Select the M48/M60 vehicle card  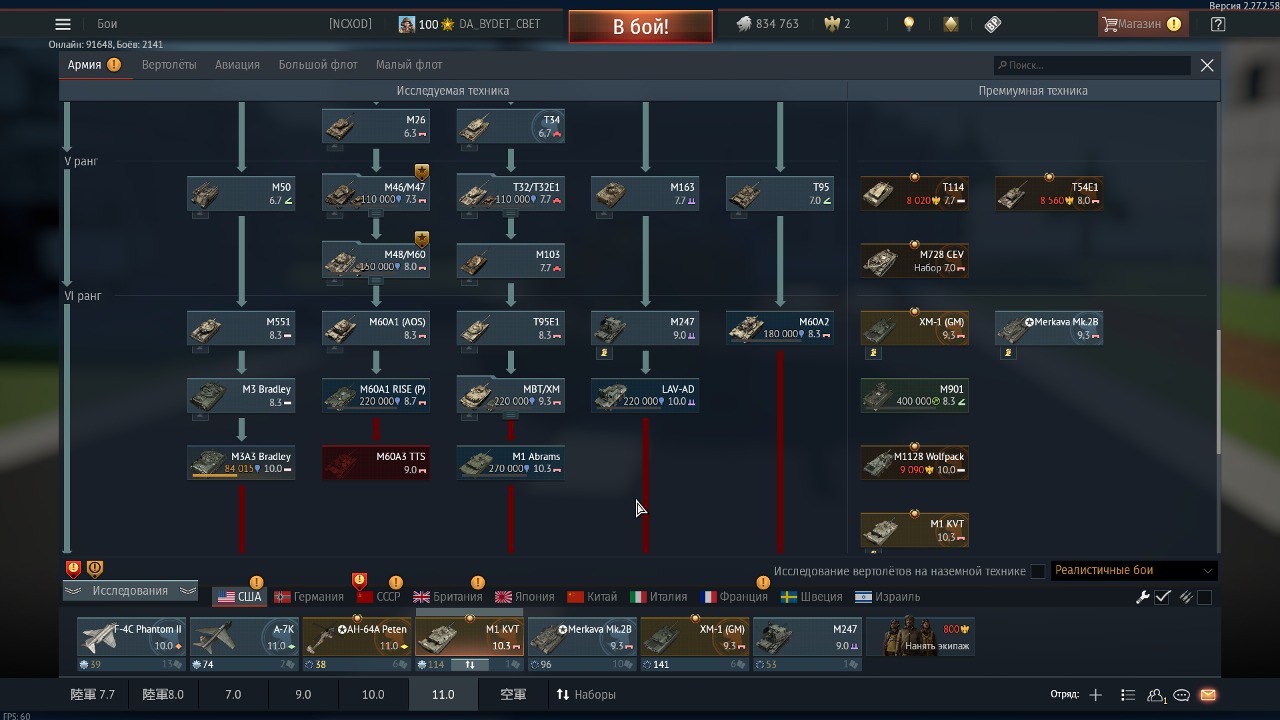(x=376, y=261)
